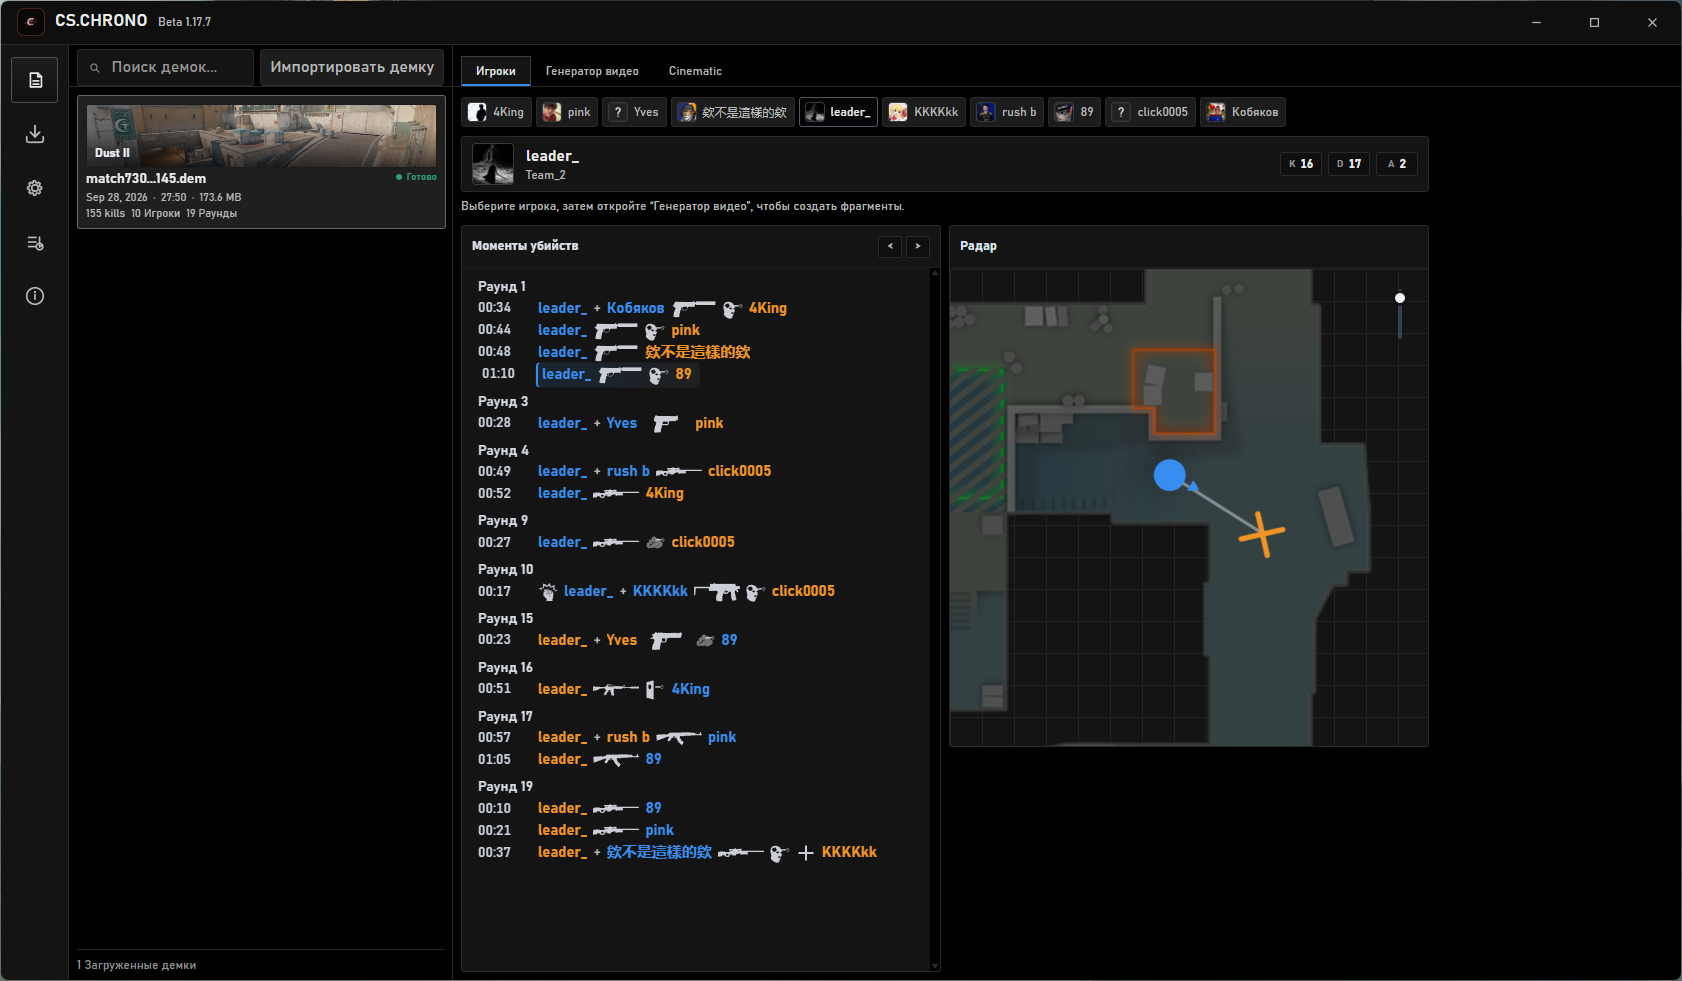Image resolution: width=1682 pixels, height=981 pixels.
Task: Click the D 17 deaths stat badge
Action: coord(1349,164)
